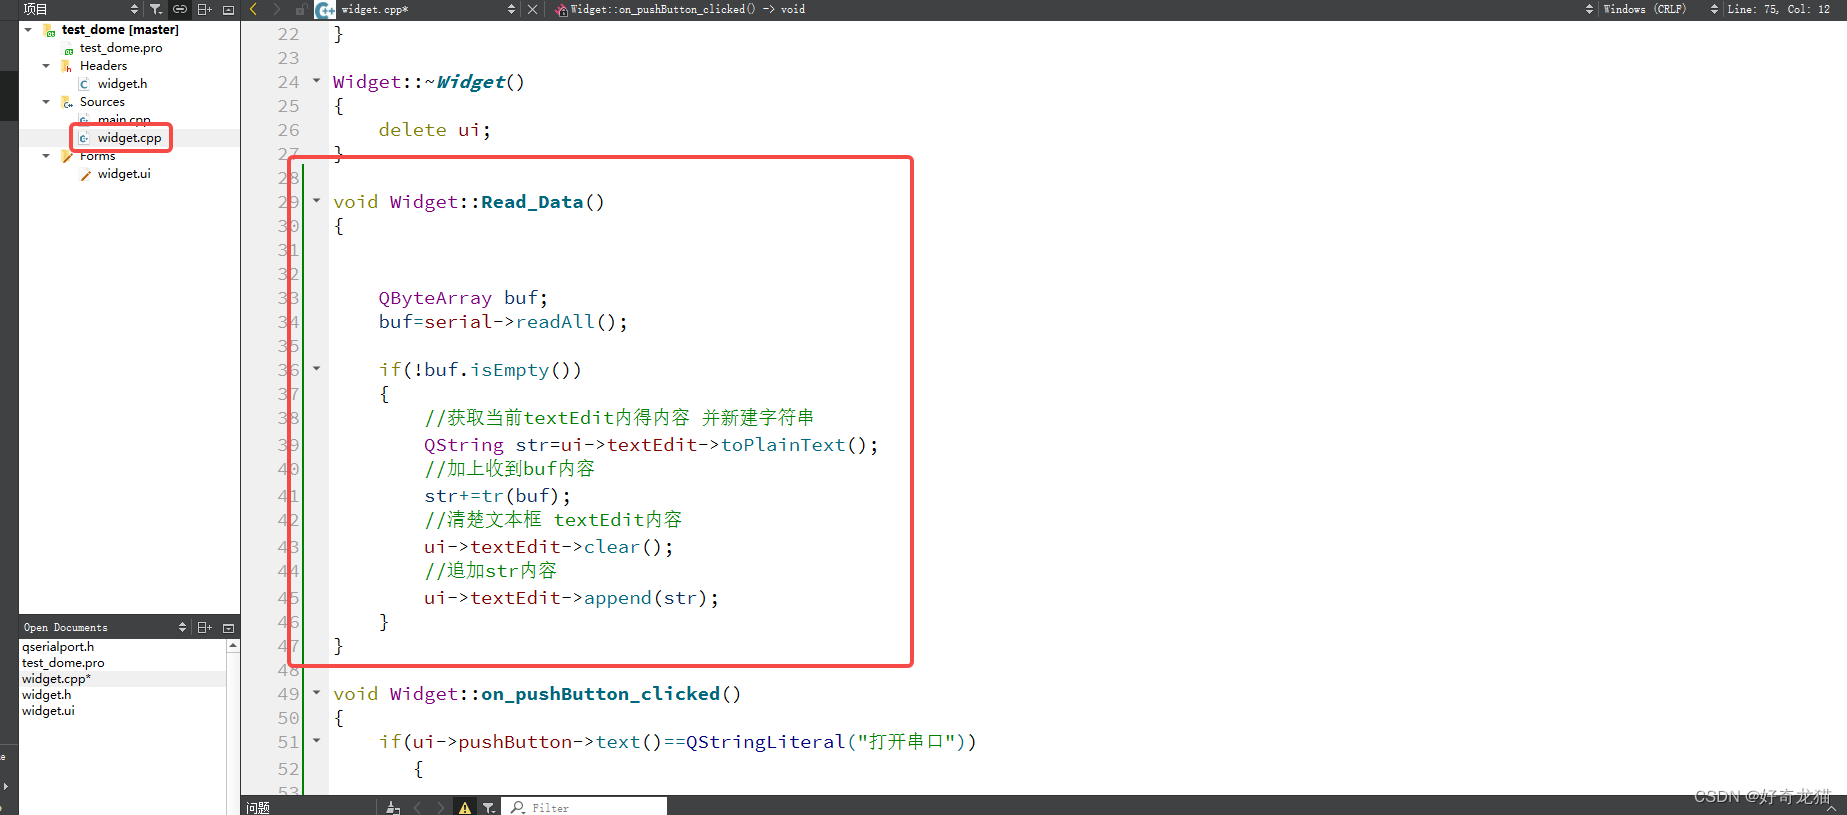Split the Projects side panel
Viewport: 1847px width, 815px height.
click(x=204, y=9)
